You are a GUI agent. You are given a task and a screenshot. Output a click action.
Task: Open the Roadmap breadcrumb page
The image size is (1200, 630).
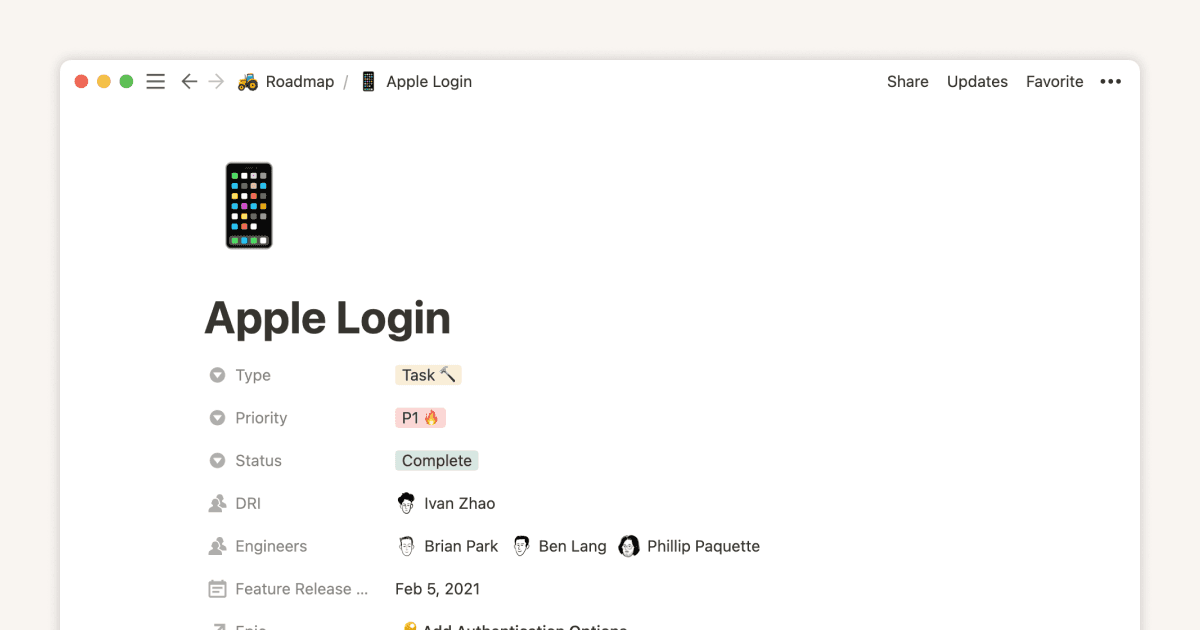298,81
